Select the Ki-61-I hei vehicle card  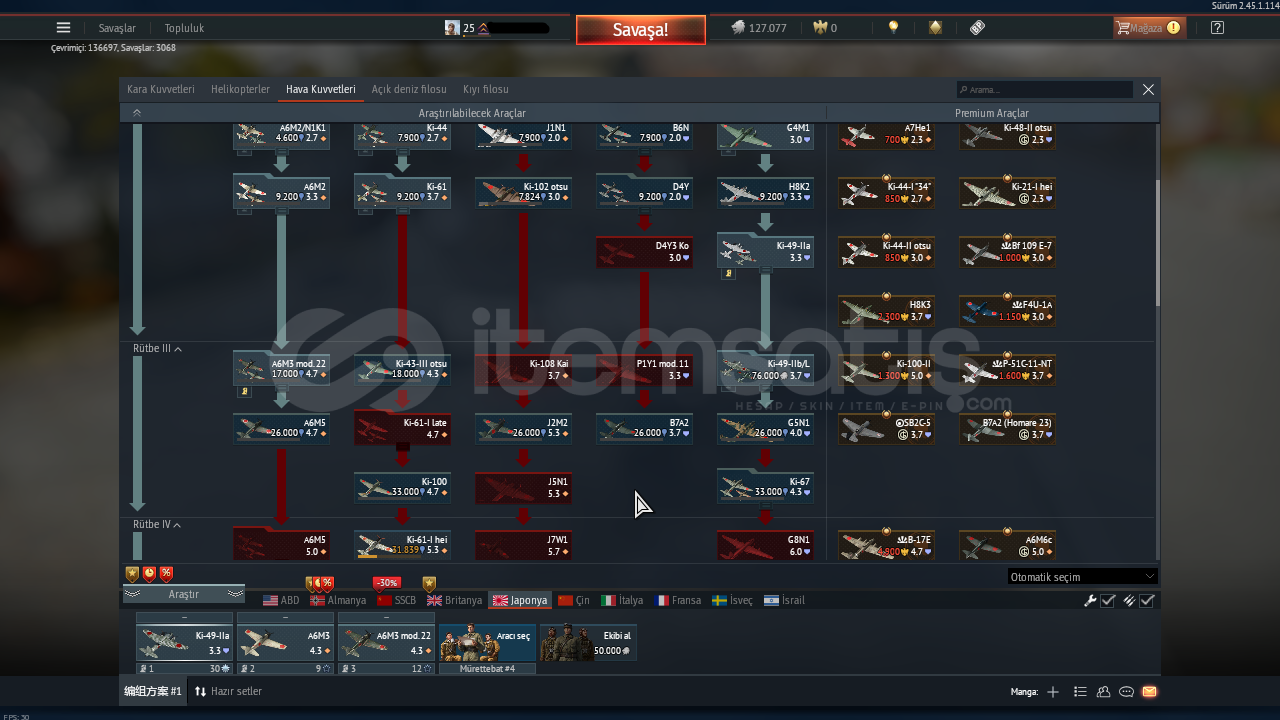pyautogui.click(x=402, y=544)
